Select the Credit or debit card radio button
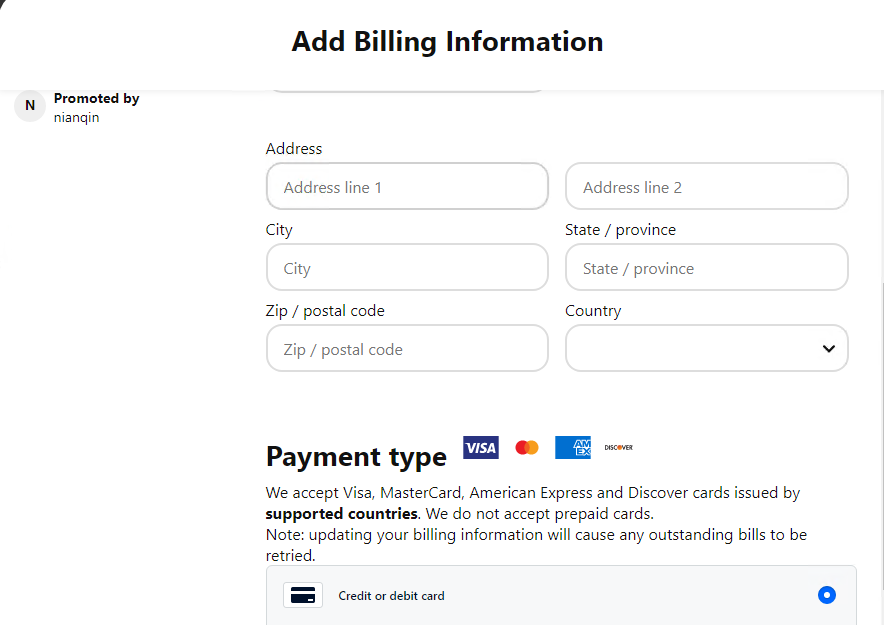Viewport: 884px width, 625px height. [826, 595]
